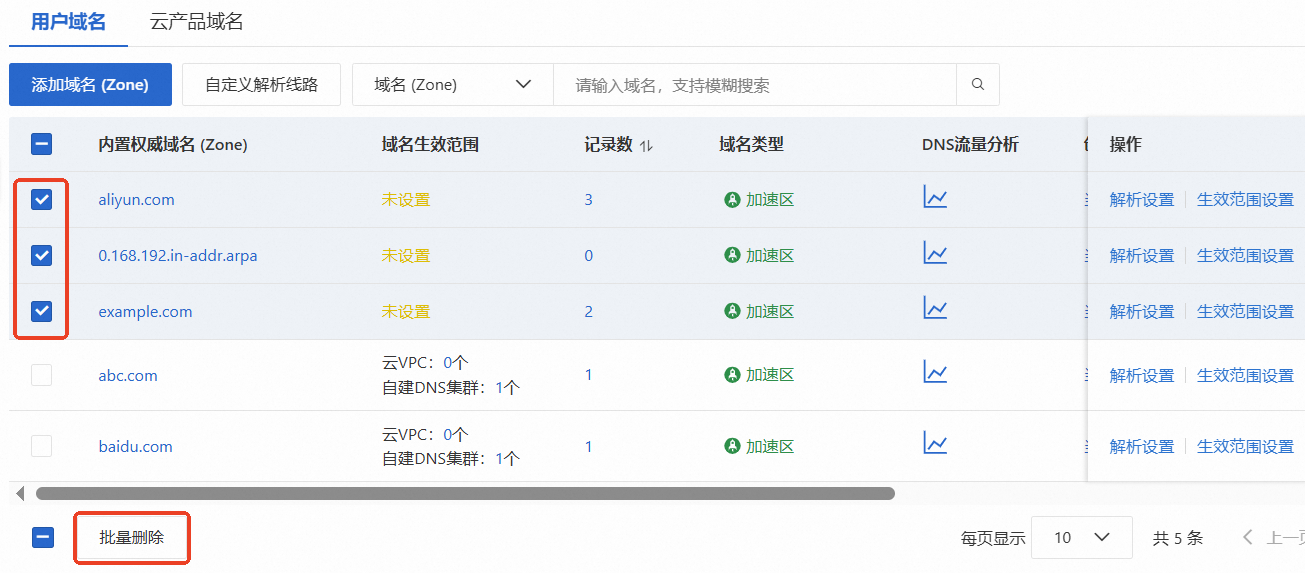1305x573 pixels.
Task: Select the 用户域名 tab
Action: (x=68, y=22)
